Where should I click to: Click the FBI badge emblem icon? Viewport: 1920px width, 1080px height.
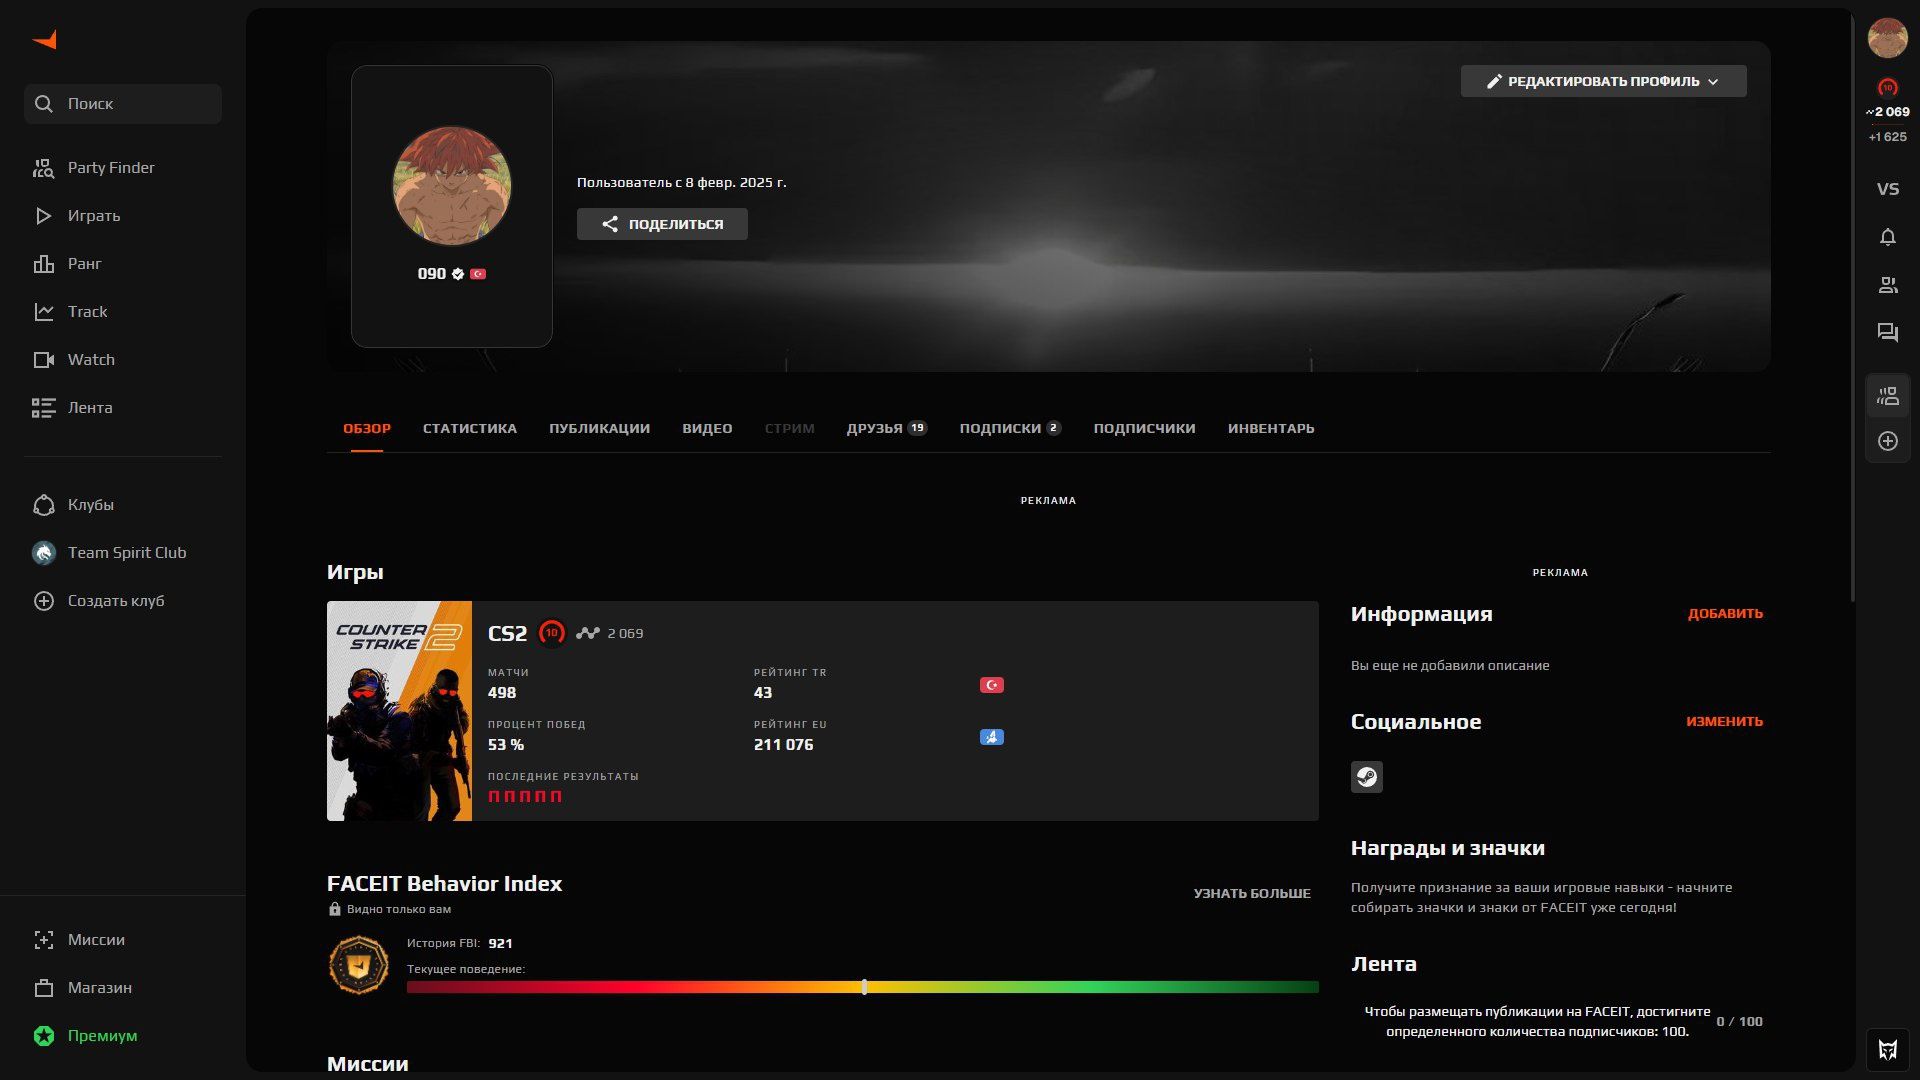click(358, 966)
